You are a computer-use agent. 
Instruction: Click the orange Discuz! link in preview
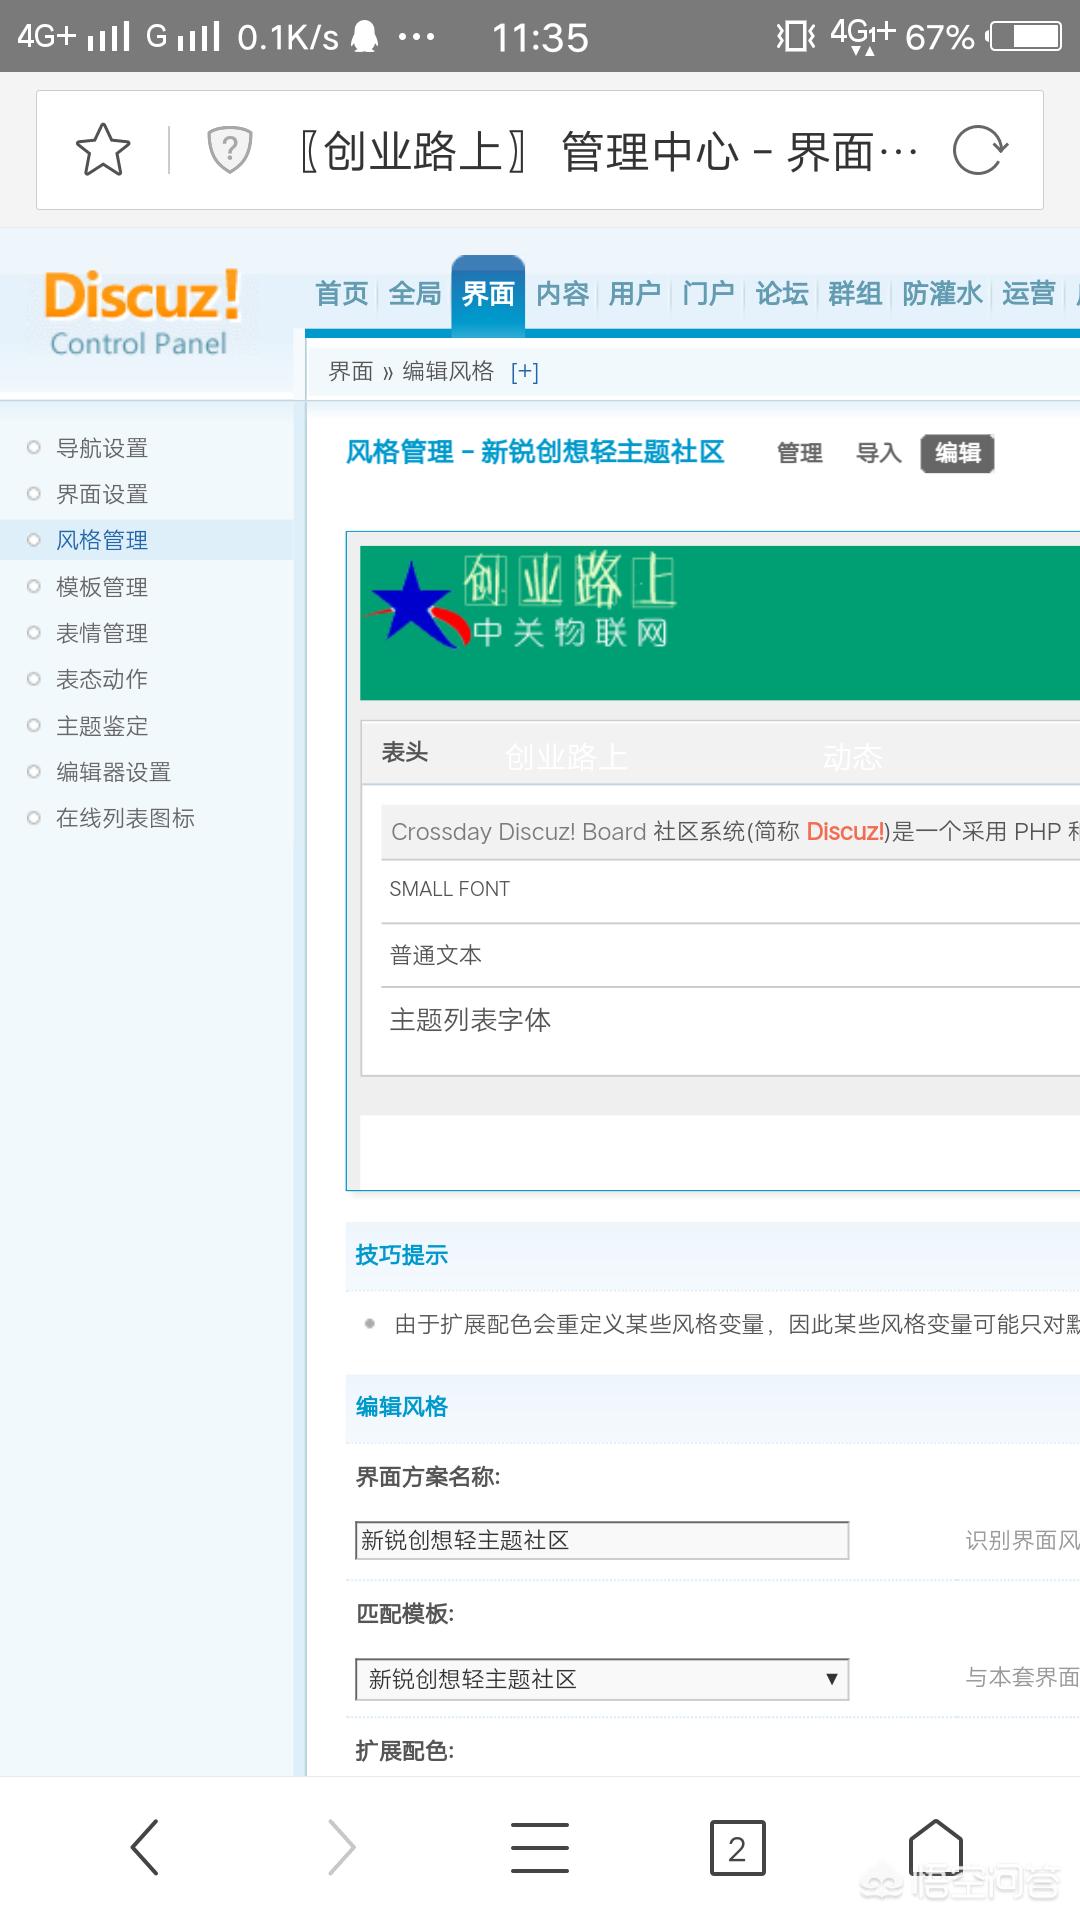(845, 832)
